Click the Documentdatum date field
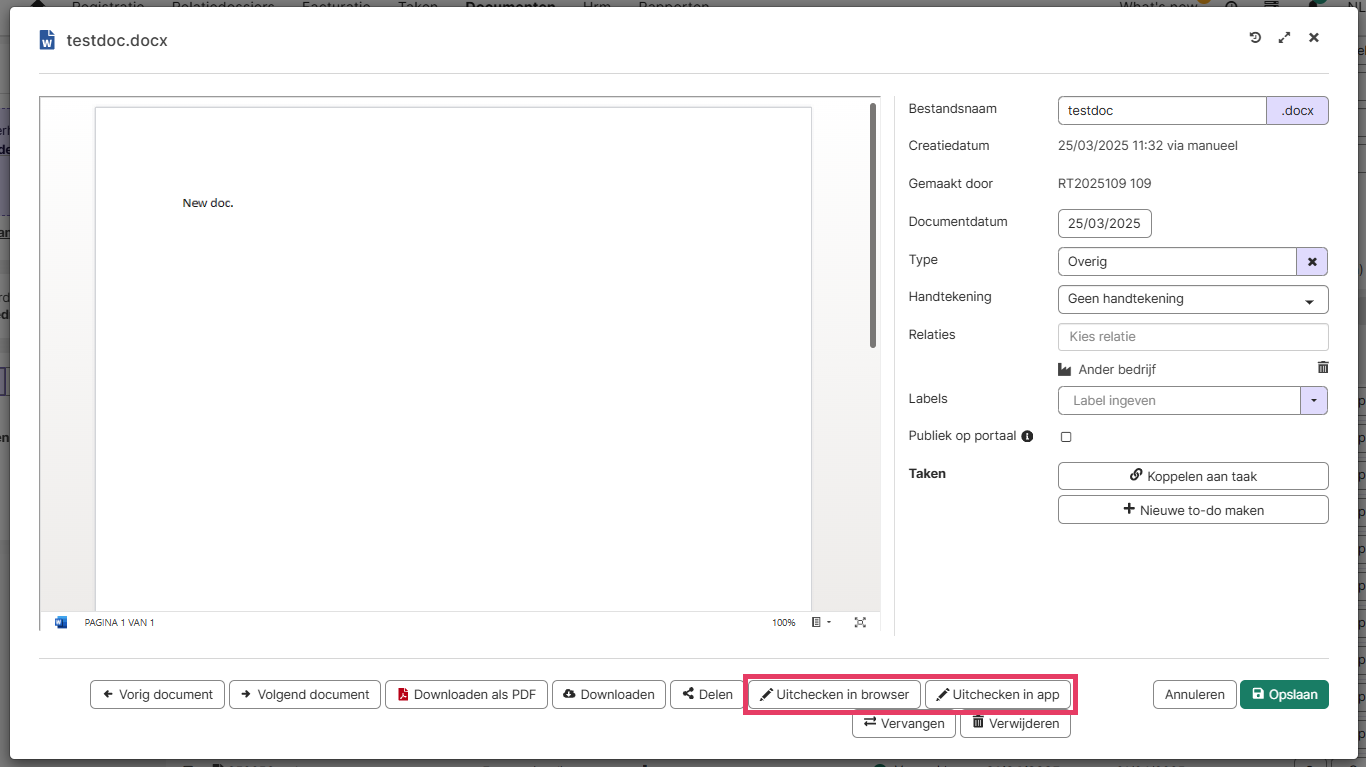The width and height of the screenshot is (1366, 767). tap(1104, 223)
